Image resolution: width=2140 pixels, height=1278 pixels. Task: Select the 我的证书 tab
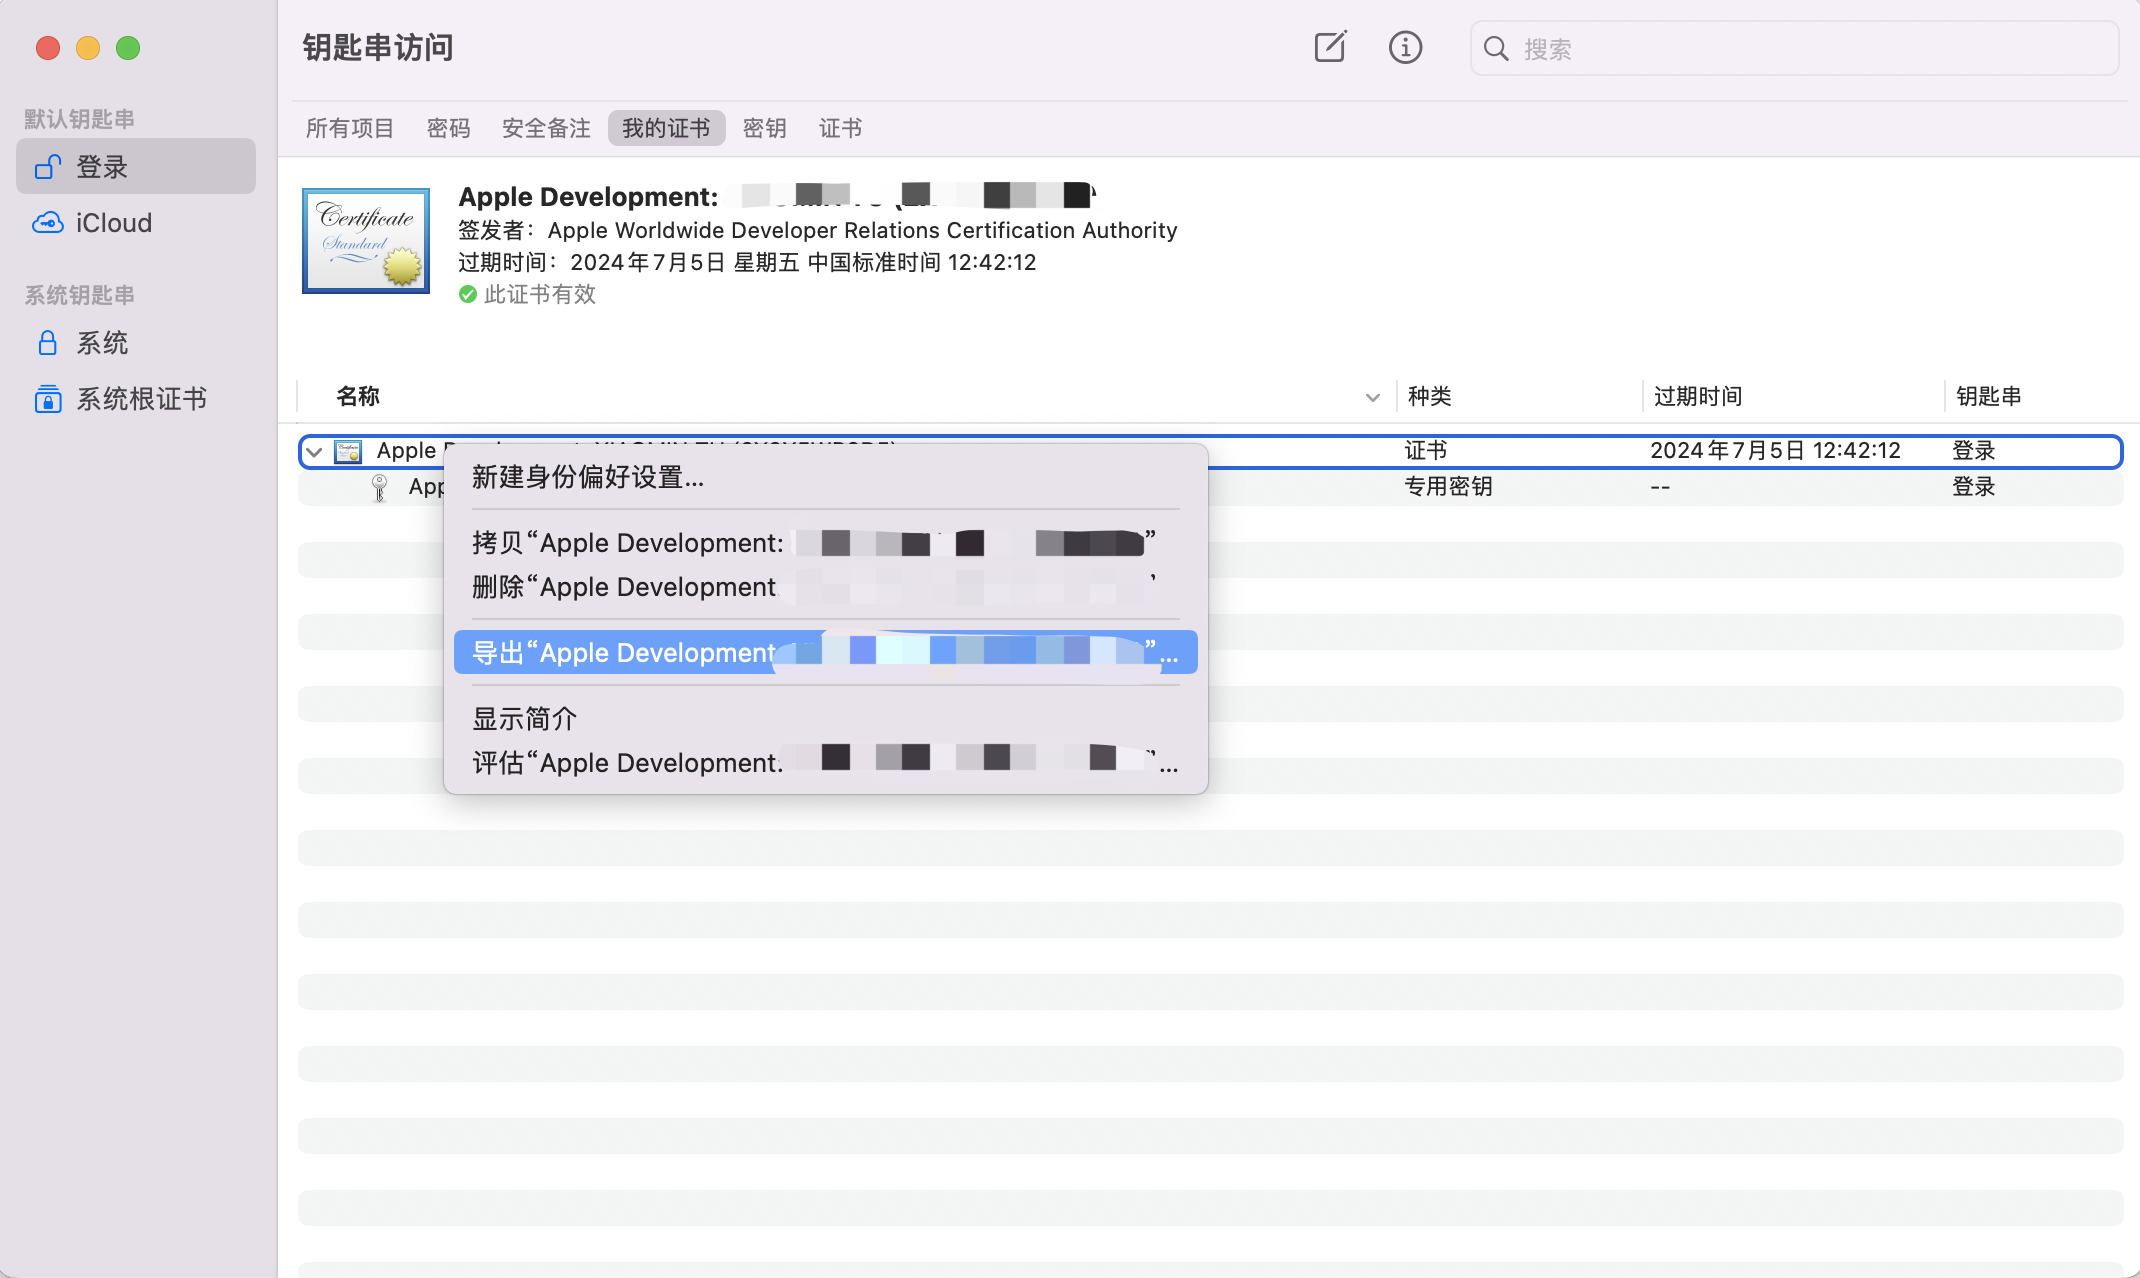pos(666,128)
